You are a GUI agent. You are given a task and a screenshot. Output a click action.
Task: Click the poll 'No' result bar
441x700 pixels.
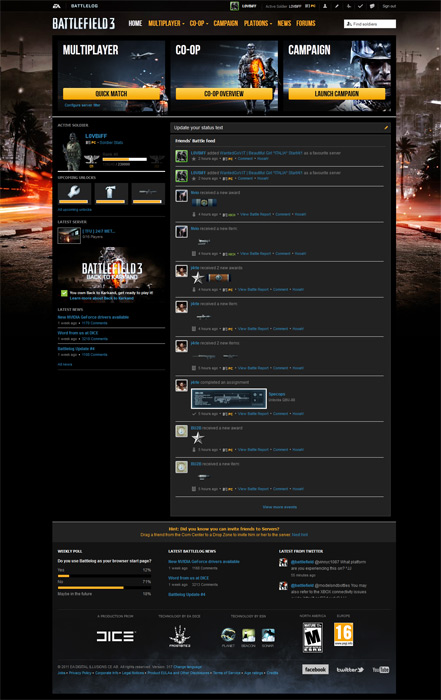[x=104, y=588]
